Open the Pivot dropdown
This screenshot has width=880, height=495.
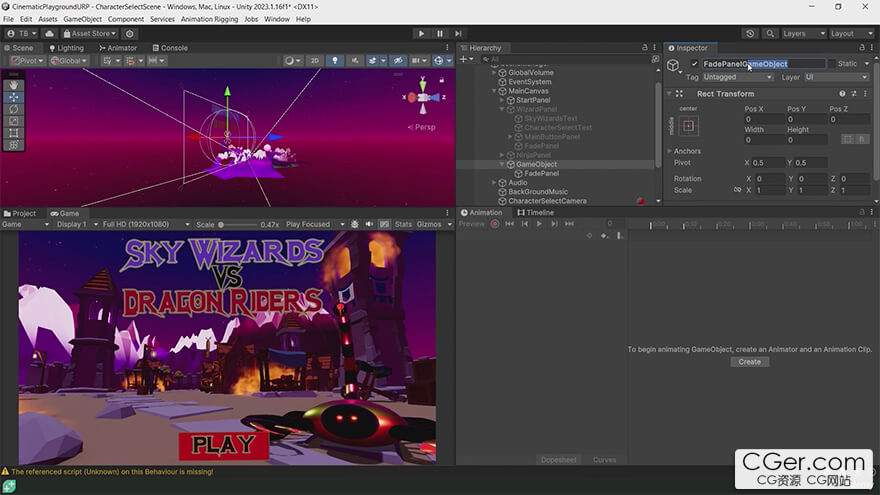(x=26, y=61)
